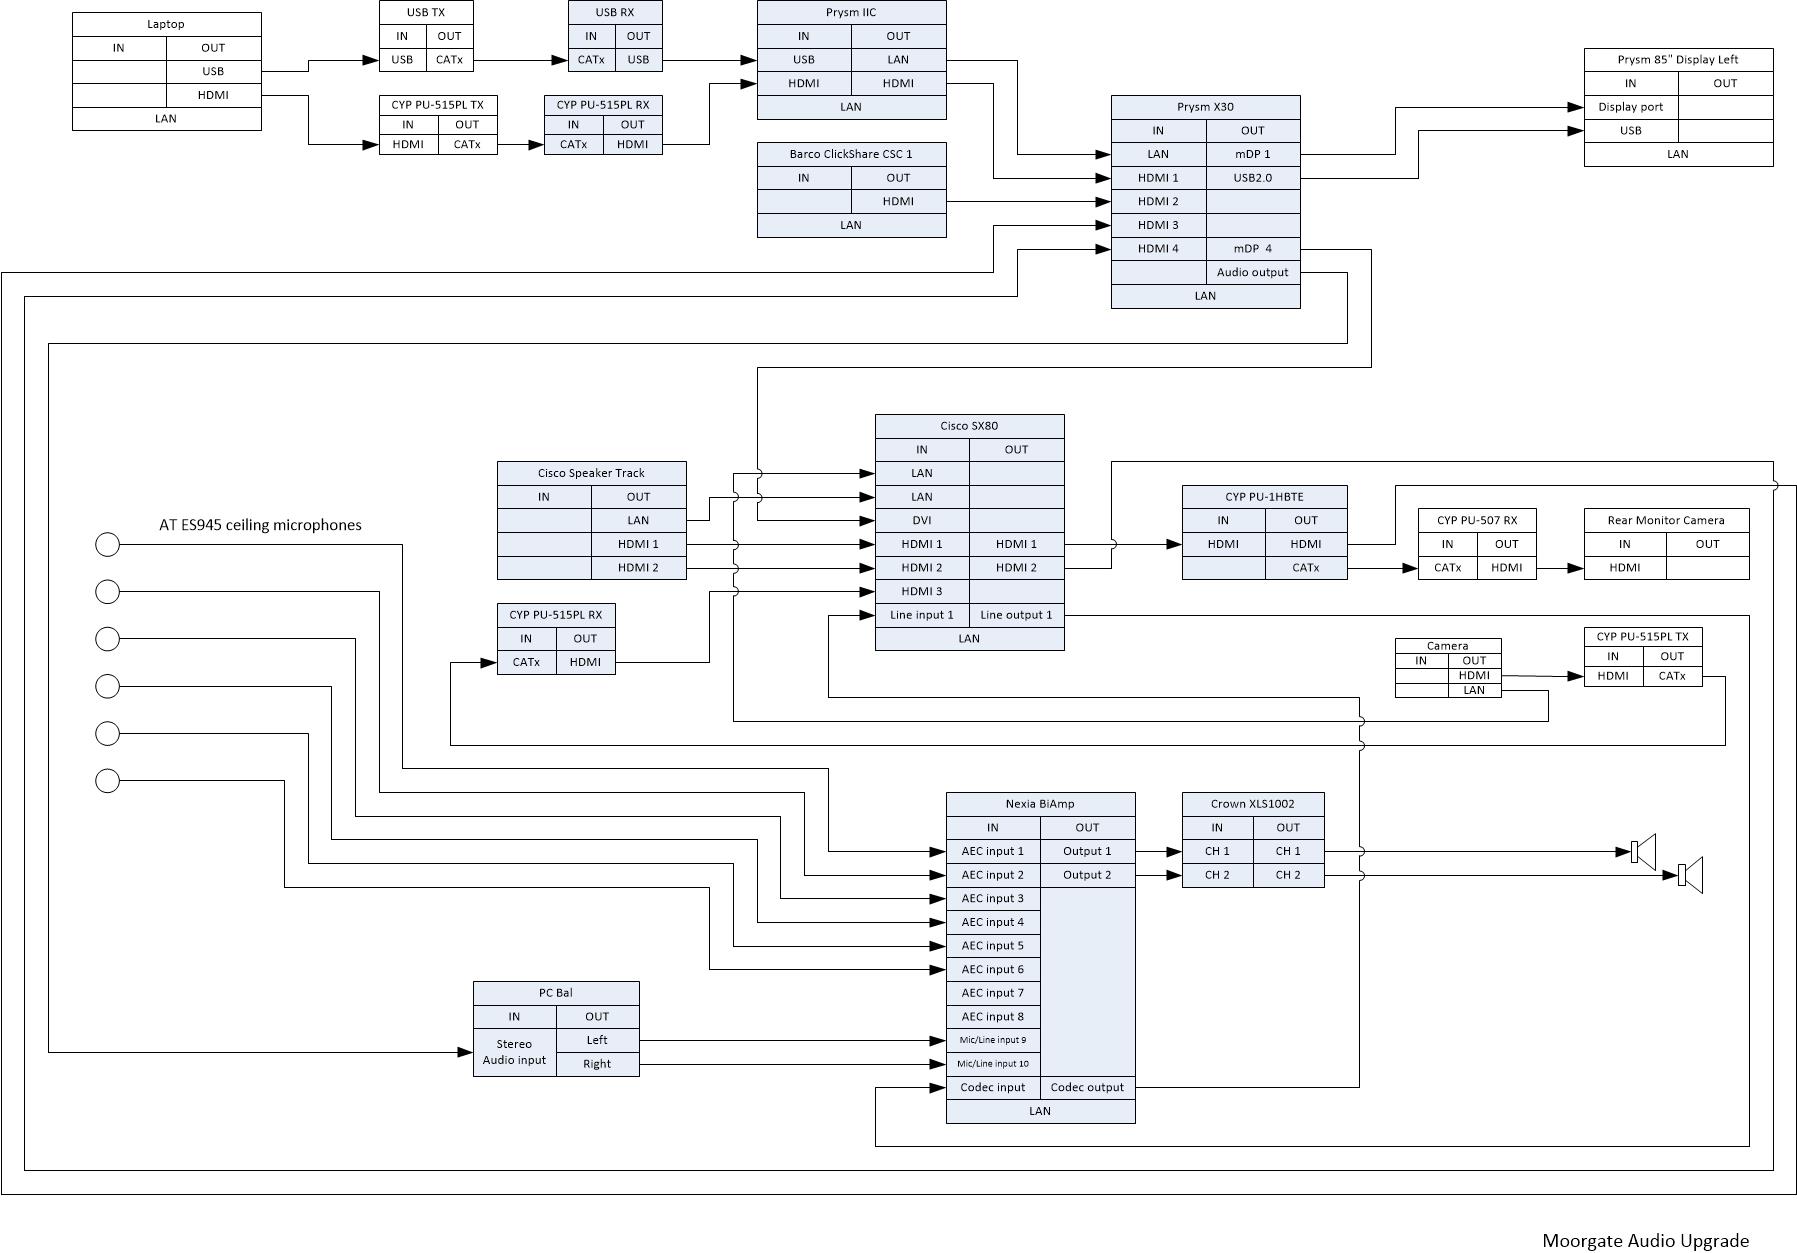
Task: Click "AT ES945 ceiling microphones" label
Action: coord(260,525)
